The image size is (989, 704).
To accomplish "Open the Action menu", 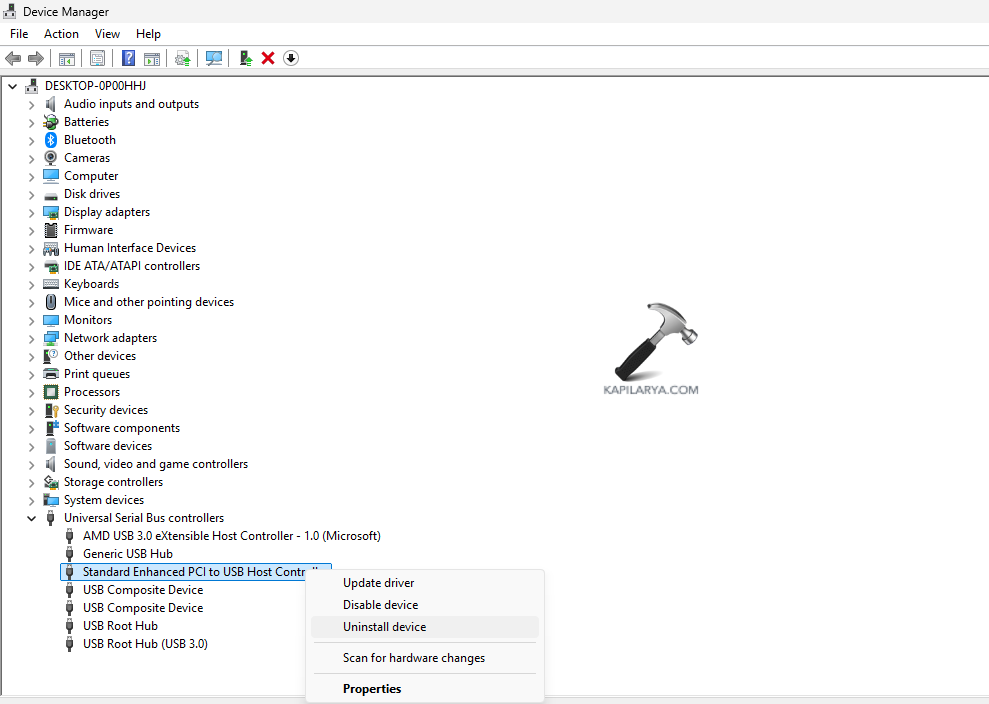I will pos(61,34).
